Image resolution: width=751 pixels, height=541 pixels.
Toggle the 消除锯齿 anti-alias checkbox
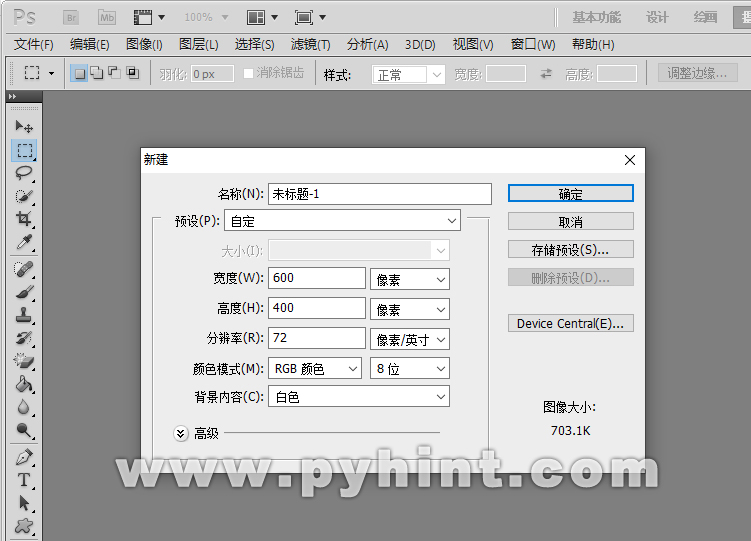point(248,73)
